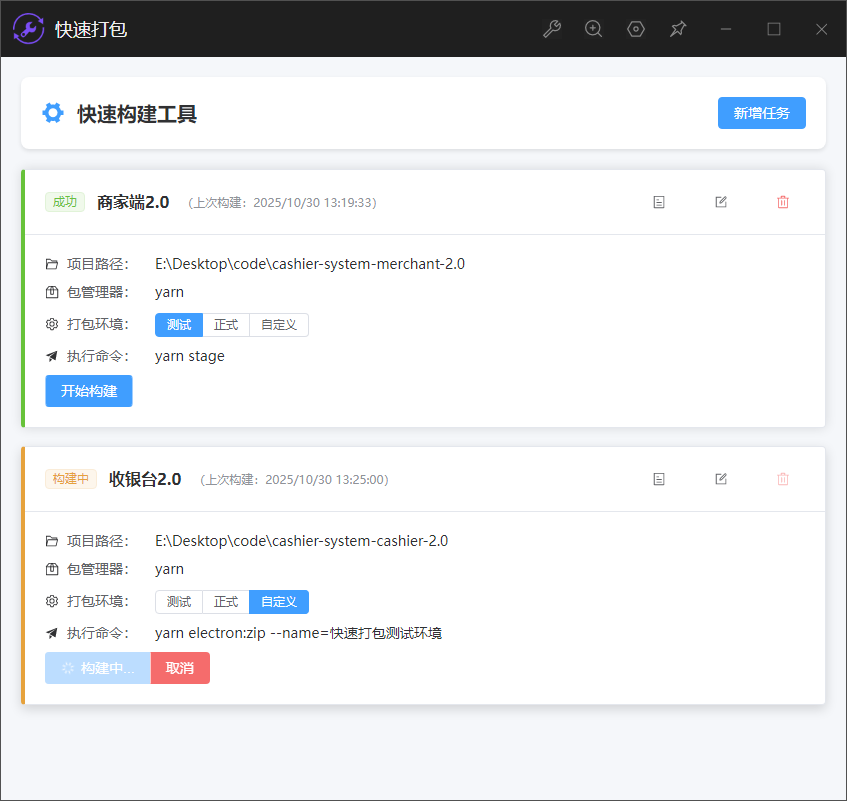Image resolution: width=847 pixels, height=801 pixels.
Task: Start build with 开始构建 button
Action: coord(89,391)
